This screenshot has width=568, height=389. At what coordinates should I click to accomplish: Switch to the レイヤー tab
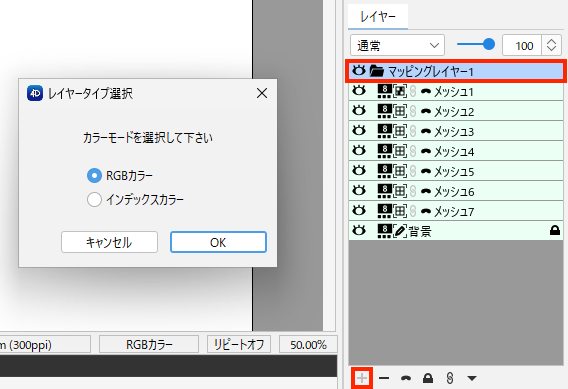tap(378, 17)
